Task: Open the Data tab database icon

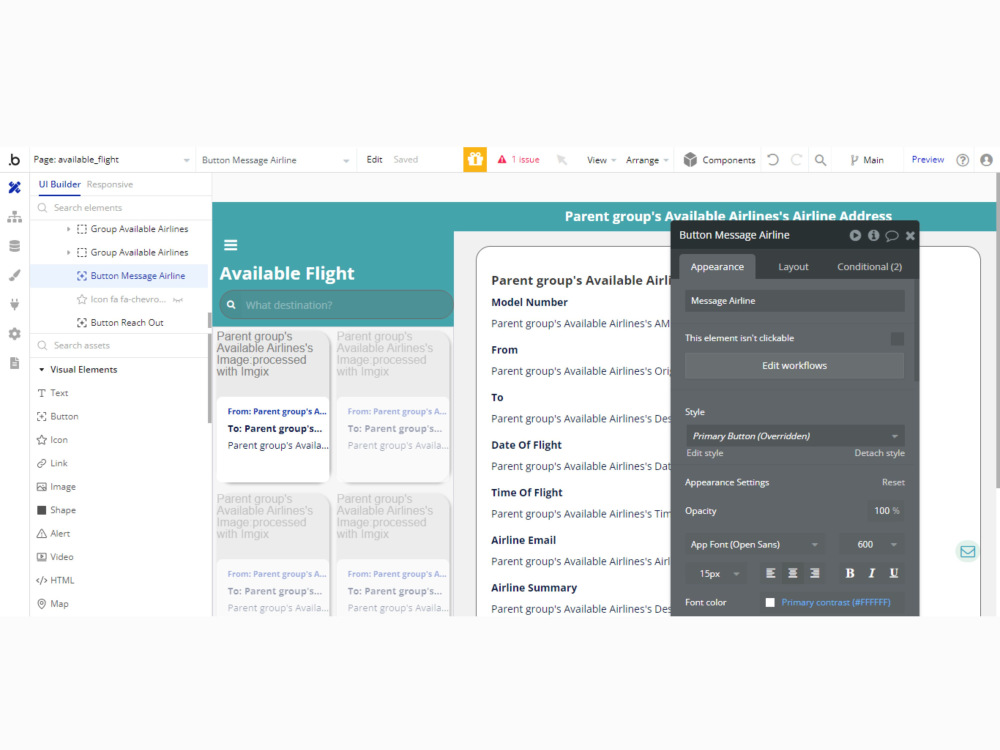Action: tap(14, 246)
